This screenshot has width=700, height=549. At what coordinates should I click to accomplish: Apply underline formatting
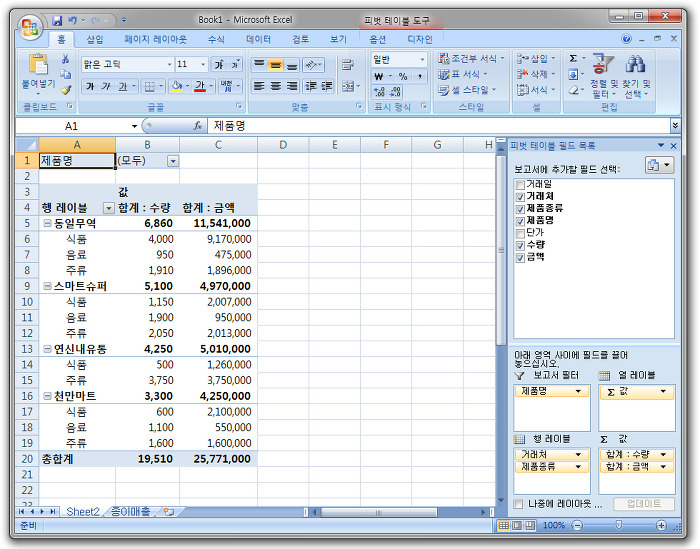click(x=122, y=86)
